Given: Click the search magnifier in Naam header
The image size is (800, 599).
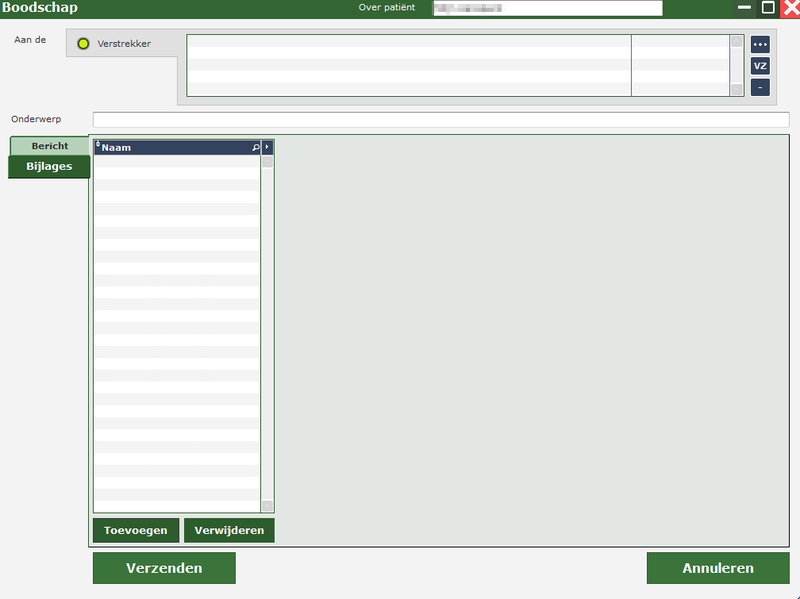Looking at the screenshot, I should coord(256,147).
